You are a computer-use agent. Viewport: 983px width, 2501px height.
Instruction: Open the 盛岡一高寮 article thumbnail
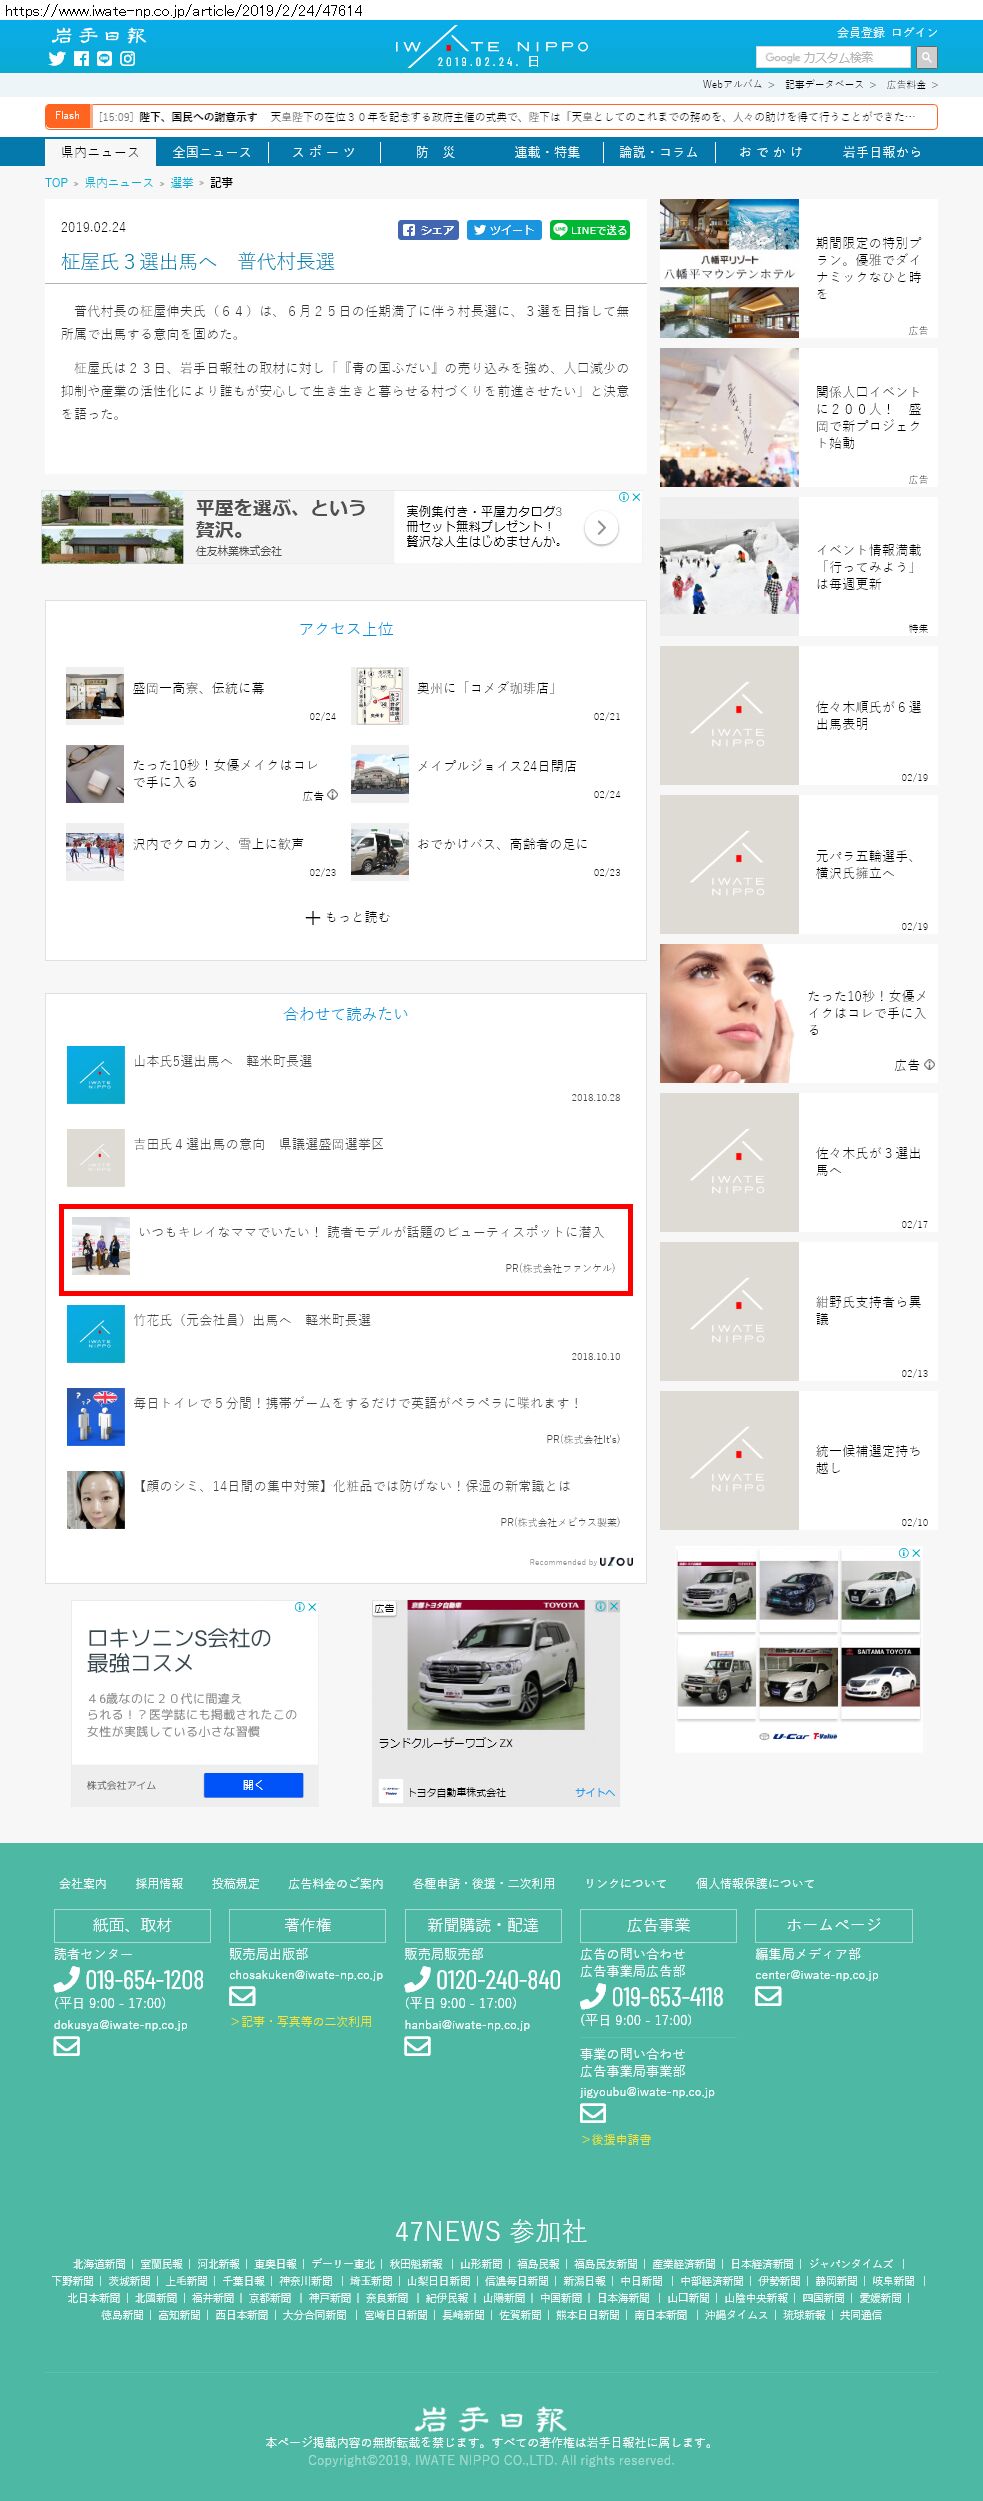(95, 694)
